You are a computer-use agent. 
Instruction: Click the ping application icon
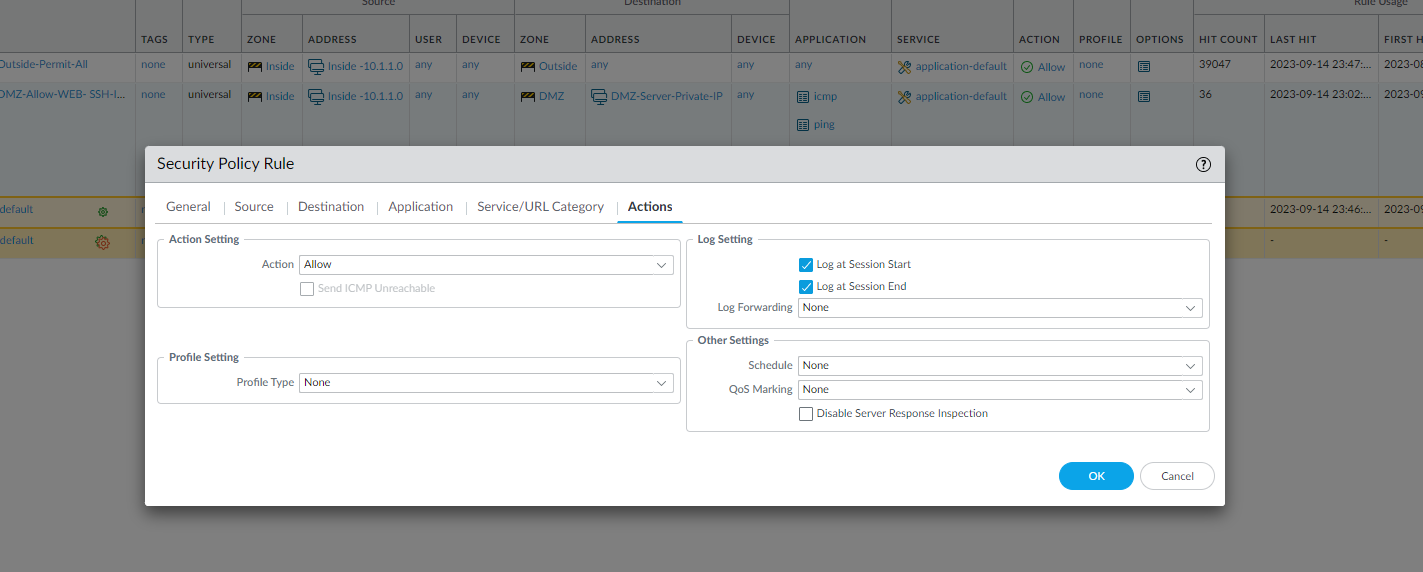pyautogui.click(x=803, y=125)
